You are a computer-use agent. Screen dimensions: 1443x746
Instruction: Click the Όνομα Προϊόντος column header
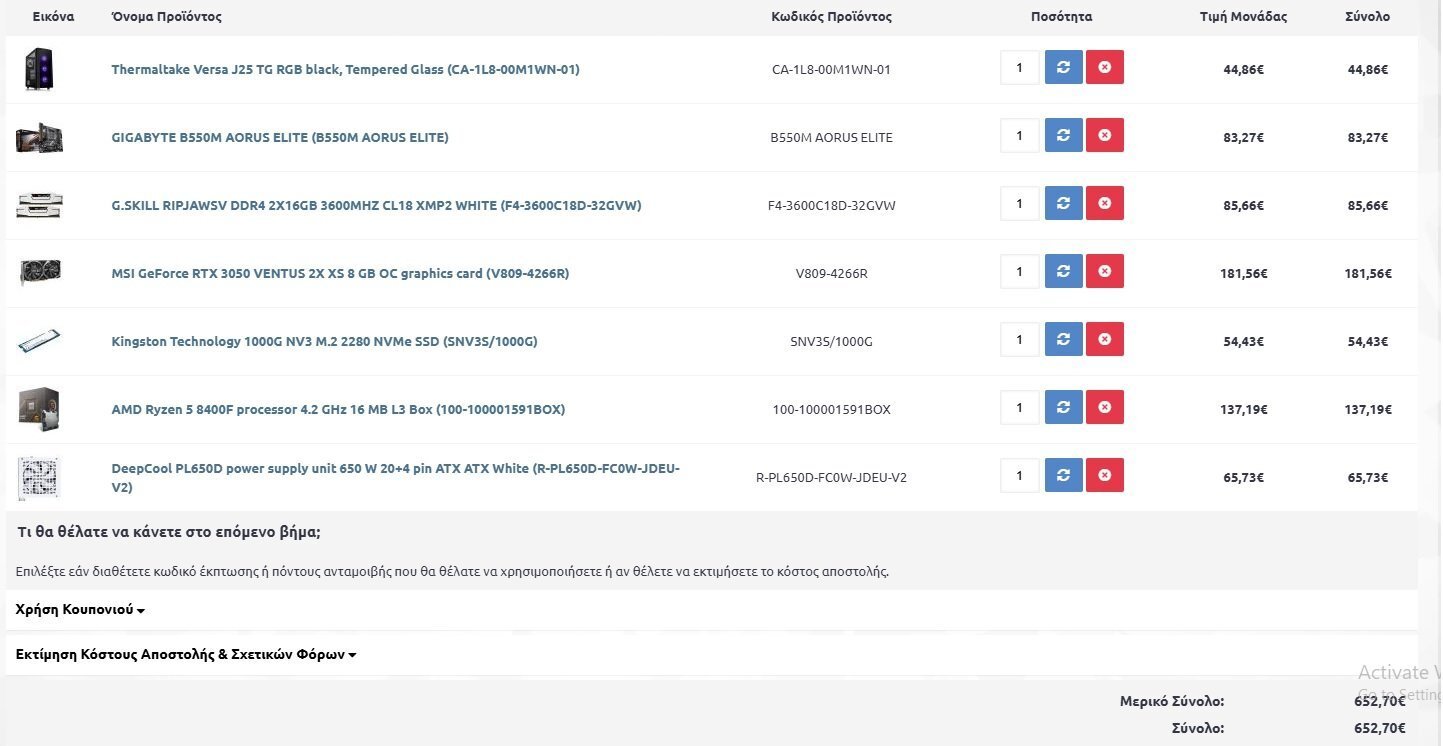coord(166,17)
